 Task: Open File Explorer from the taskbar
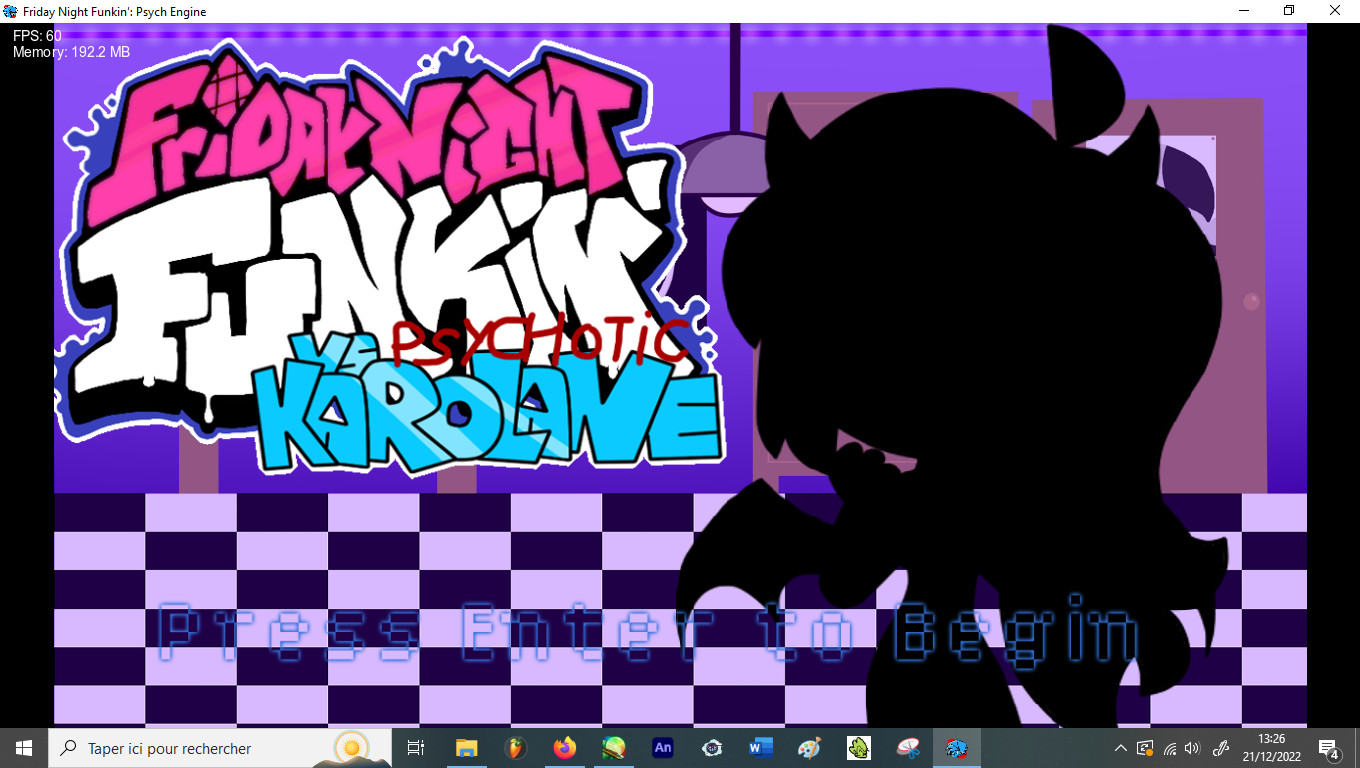click(466, 748)
